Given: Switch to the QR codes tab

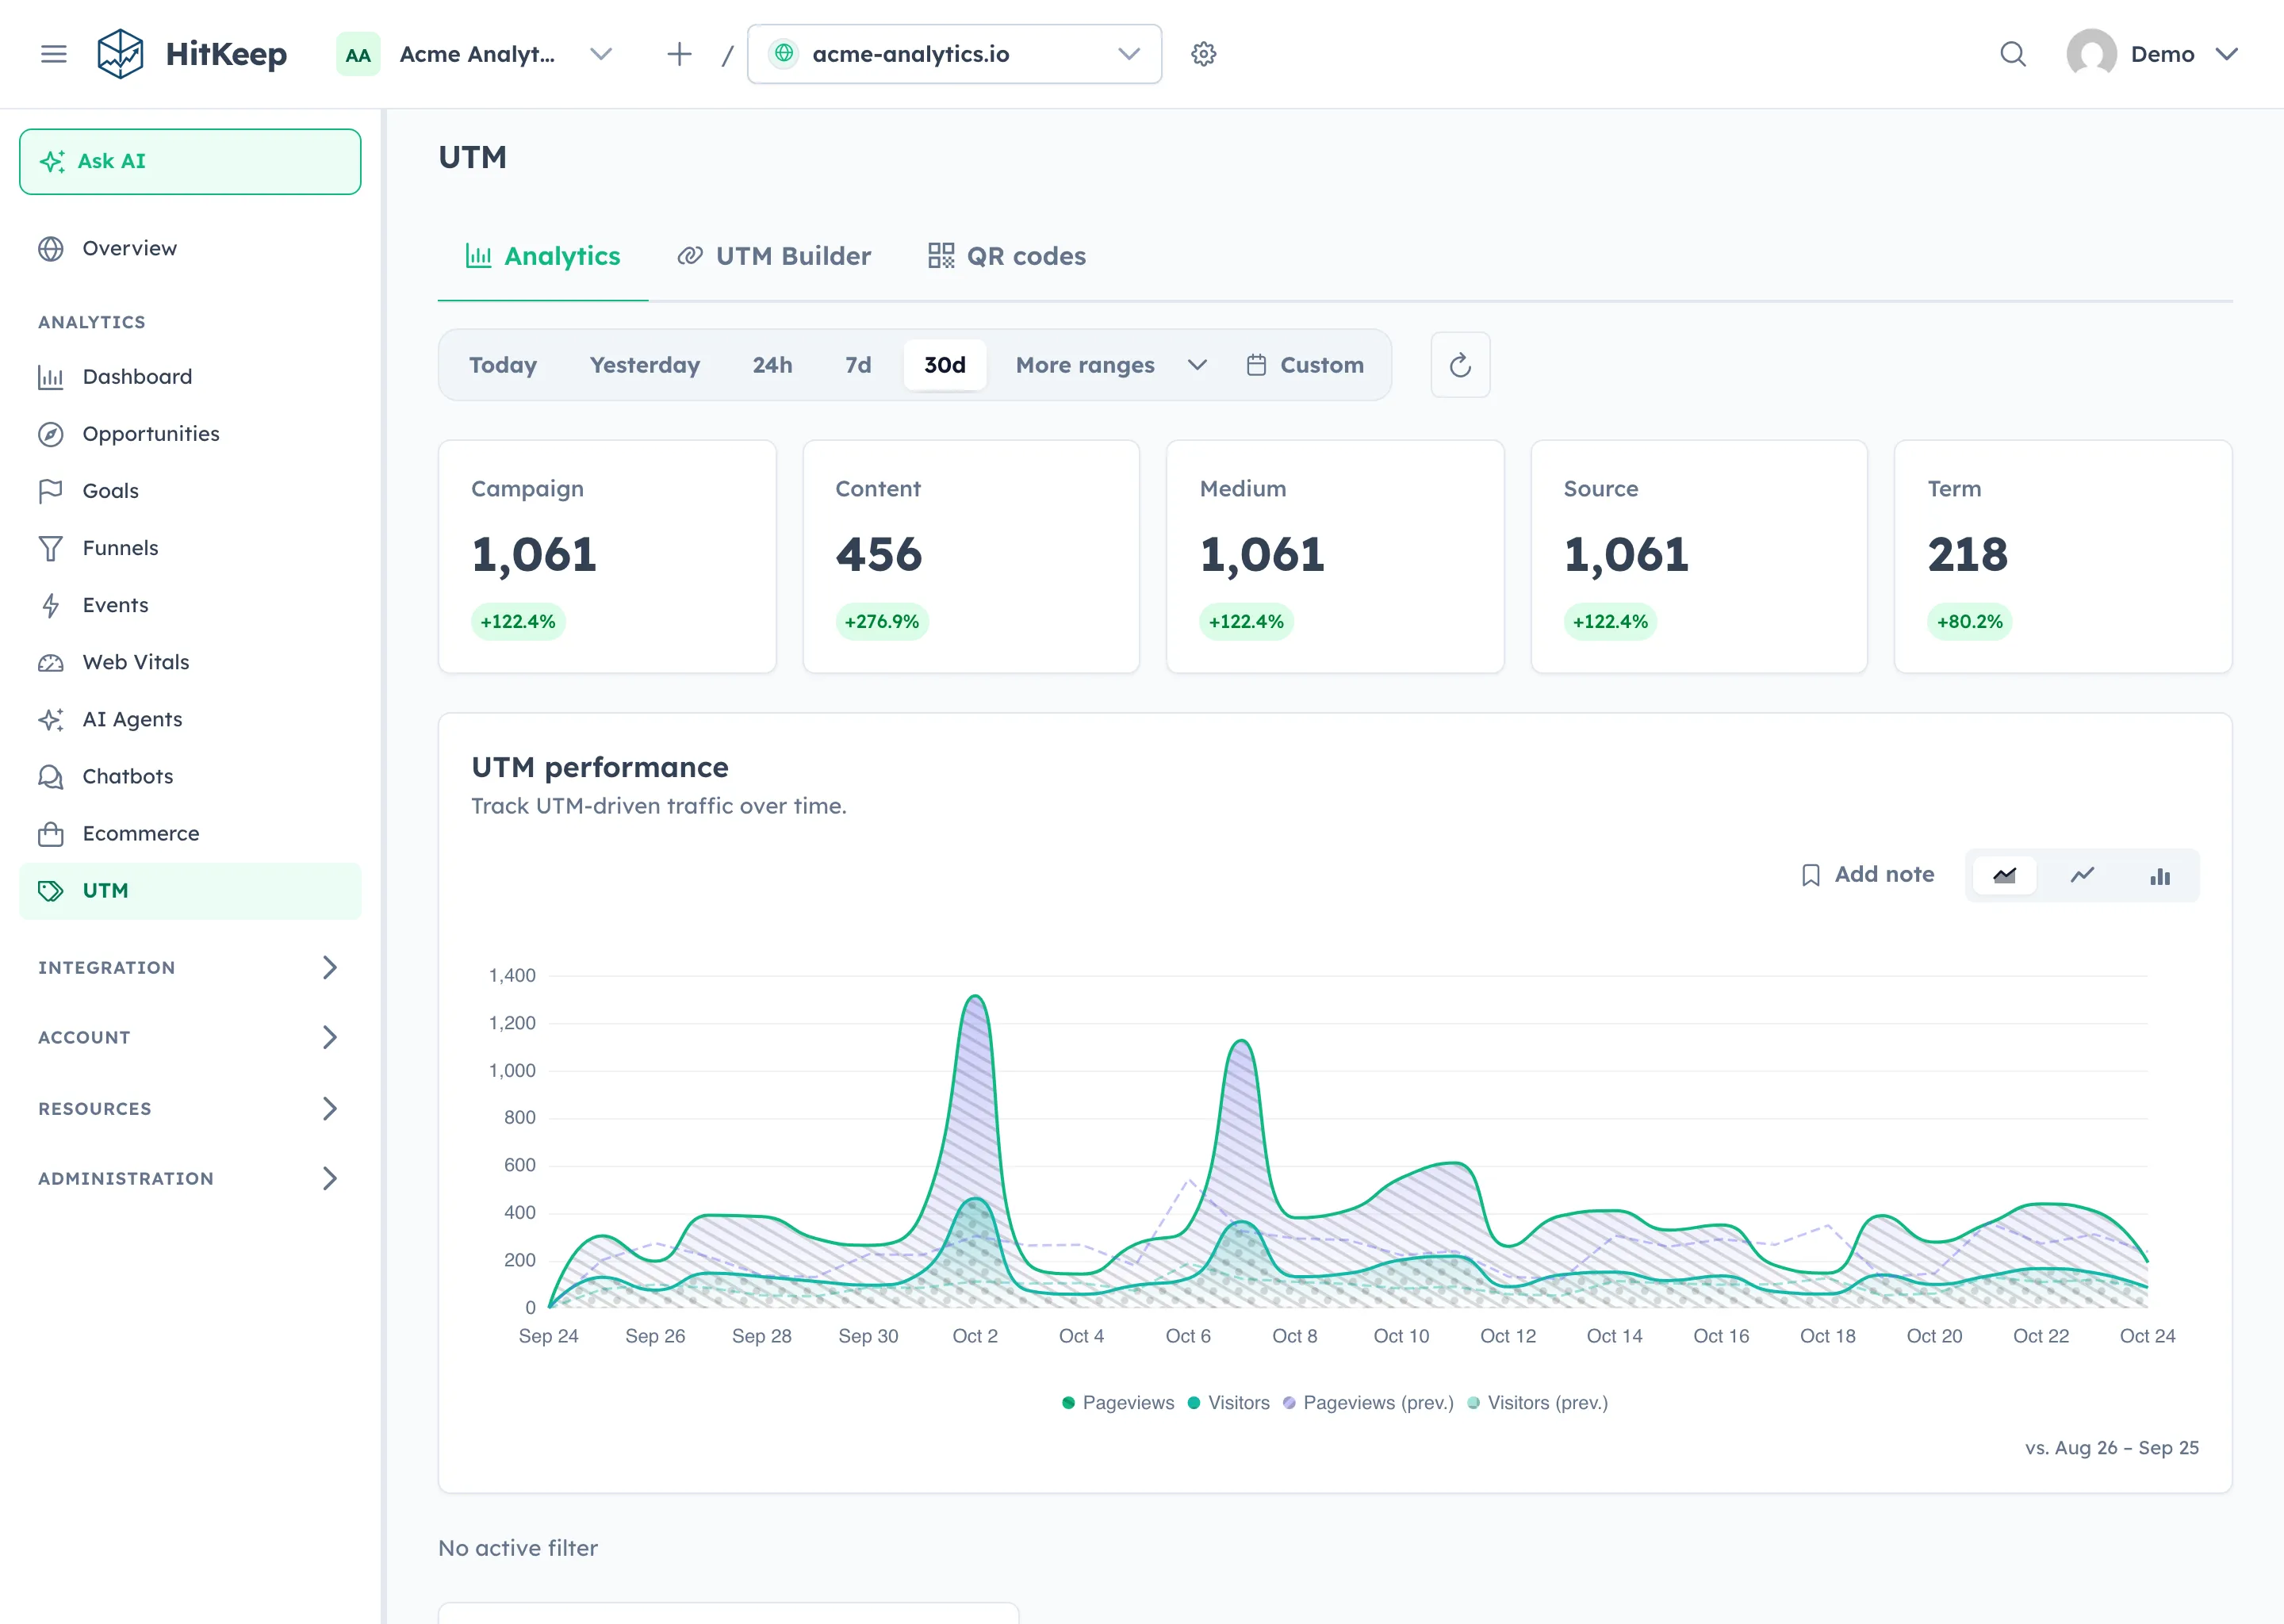Looking at the screenshot, I should (1007, 256).
